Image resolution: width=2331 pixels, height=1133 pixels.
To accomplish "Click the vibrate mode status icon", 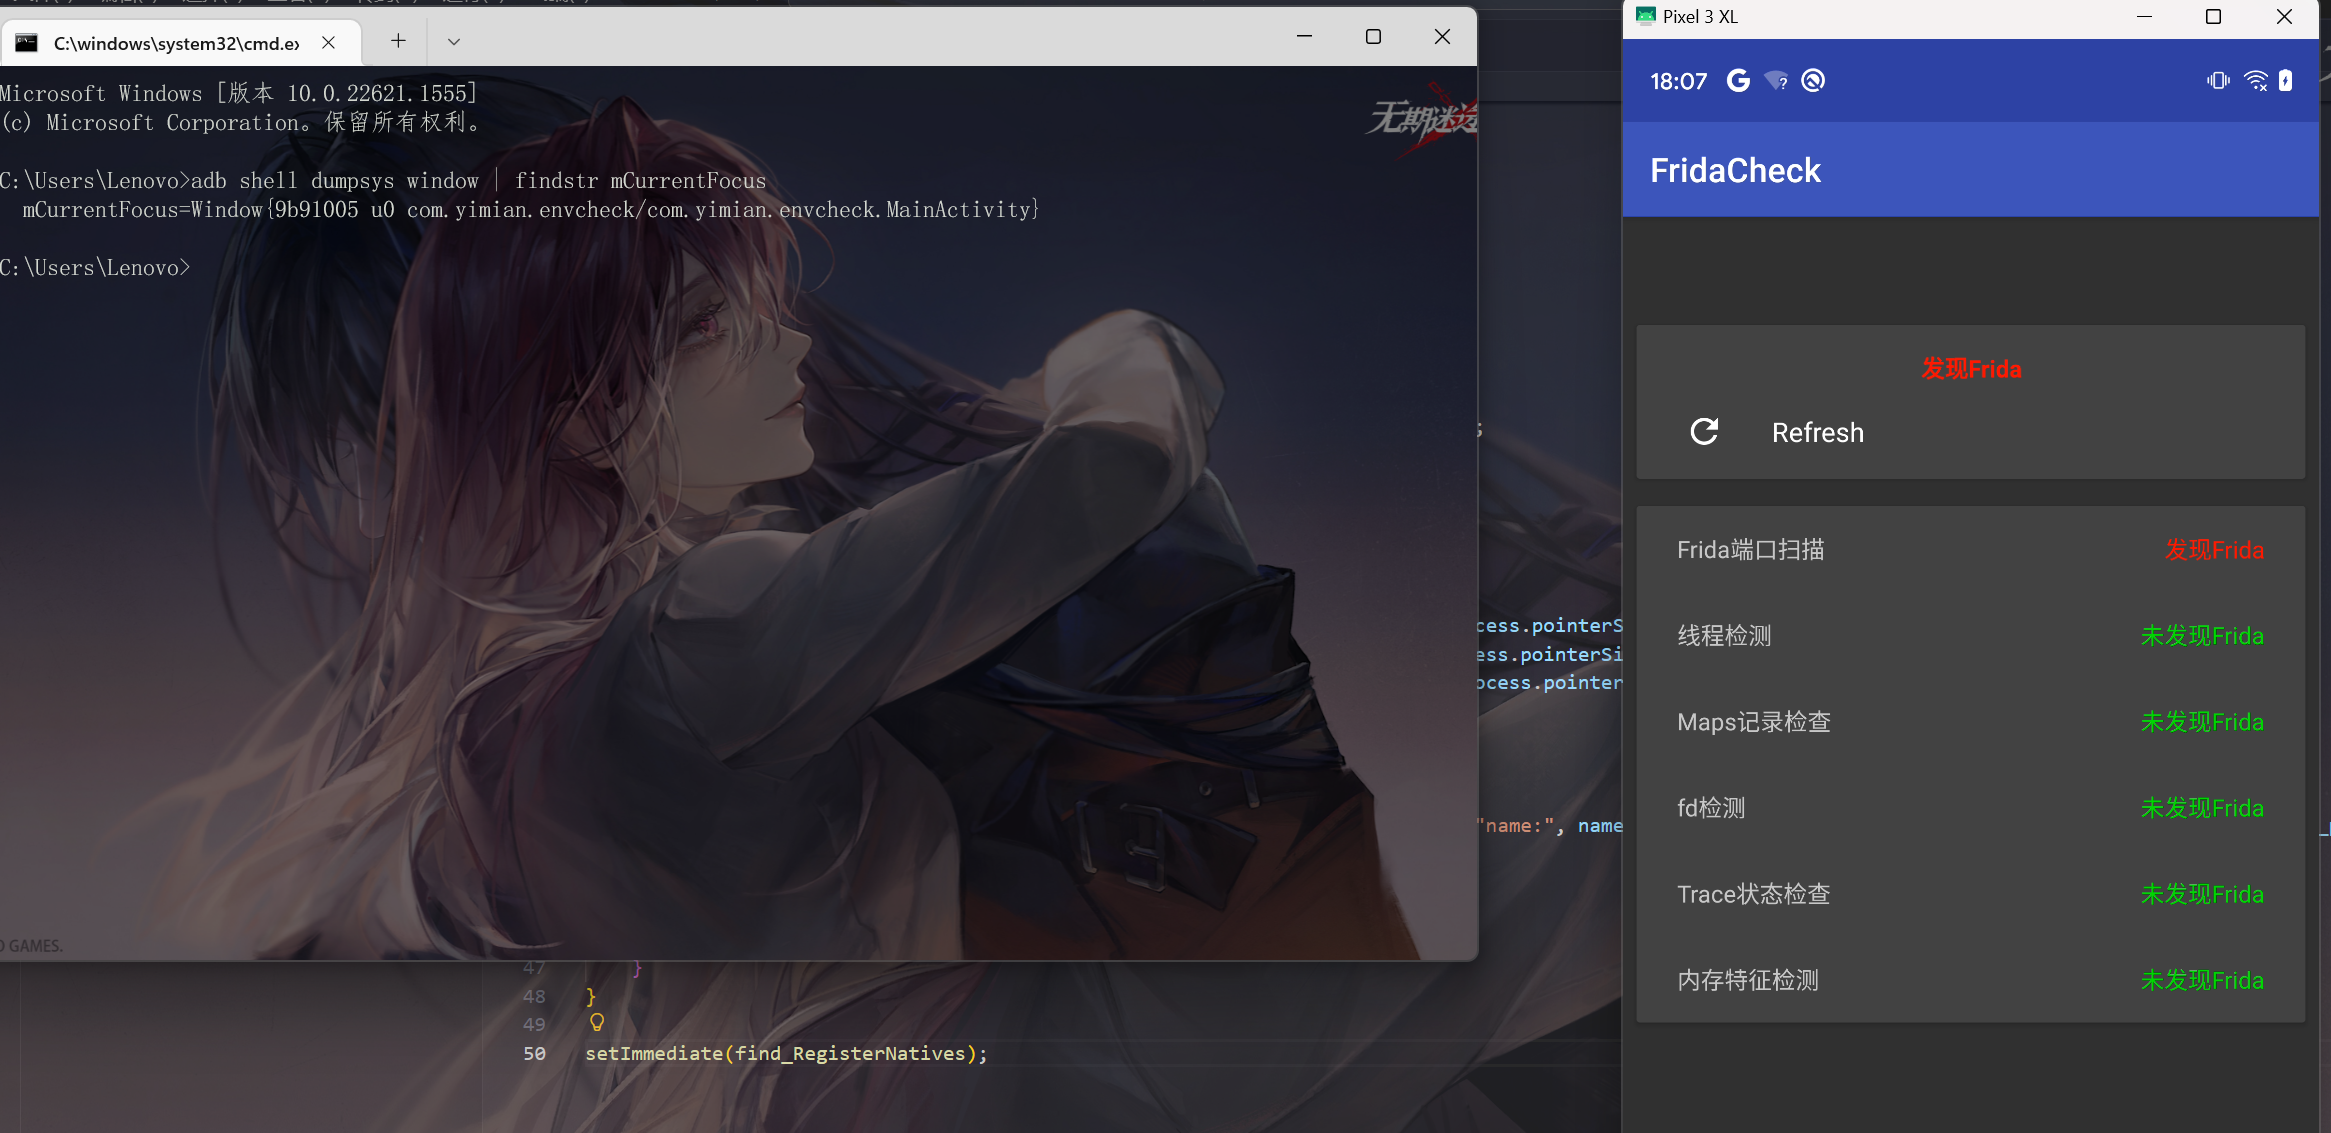I will tap(2218, 81).
